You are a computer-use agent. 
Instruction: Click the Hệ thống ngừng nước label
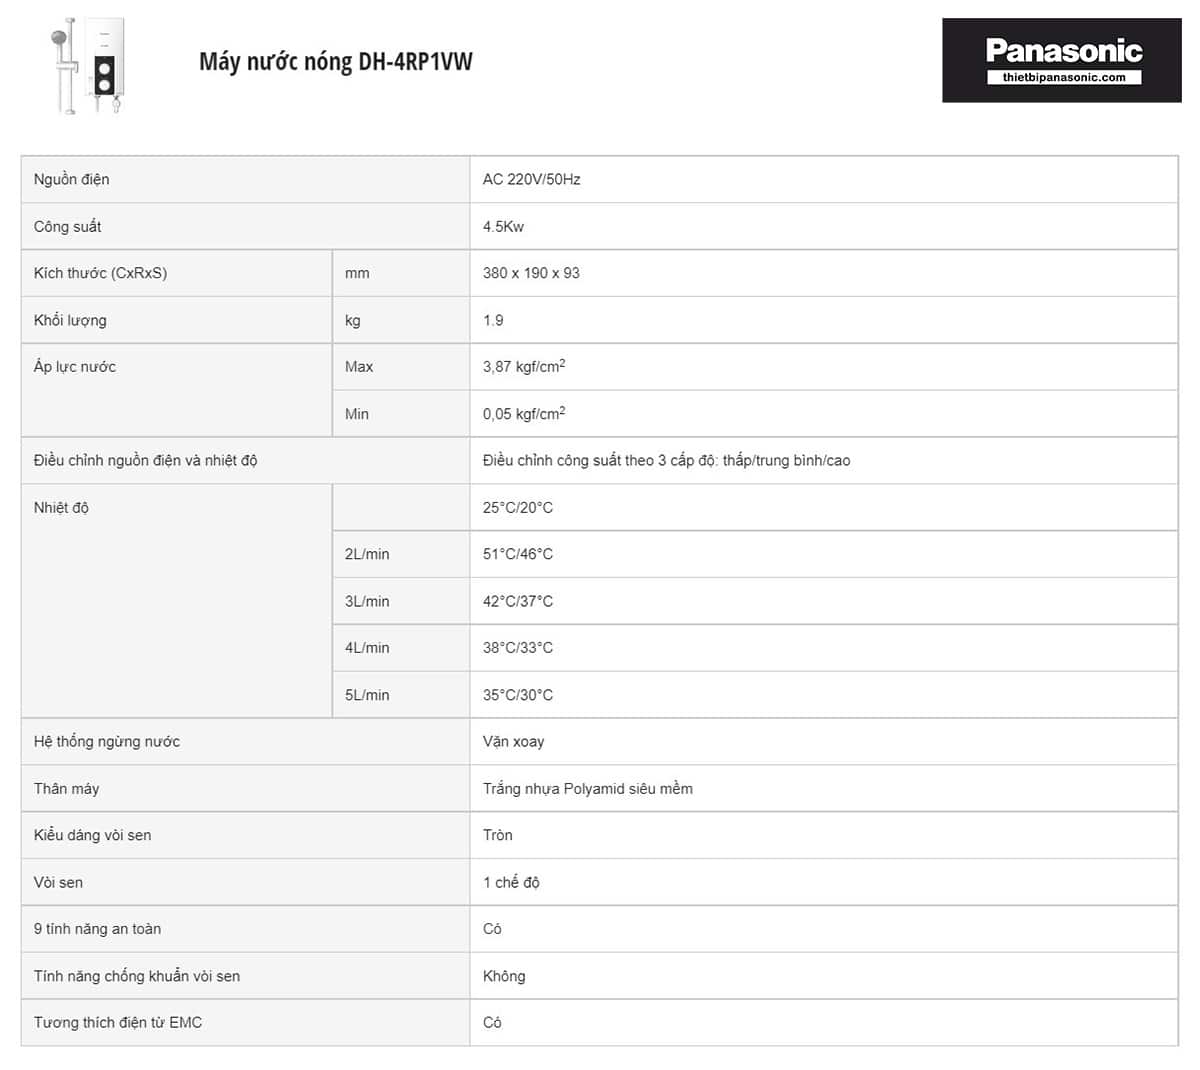(107, 742)
